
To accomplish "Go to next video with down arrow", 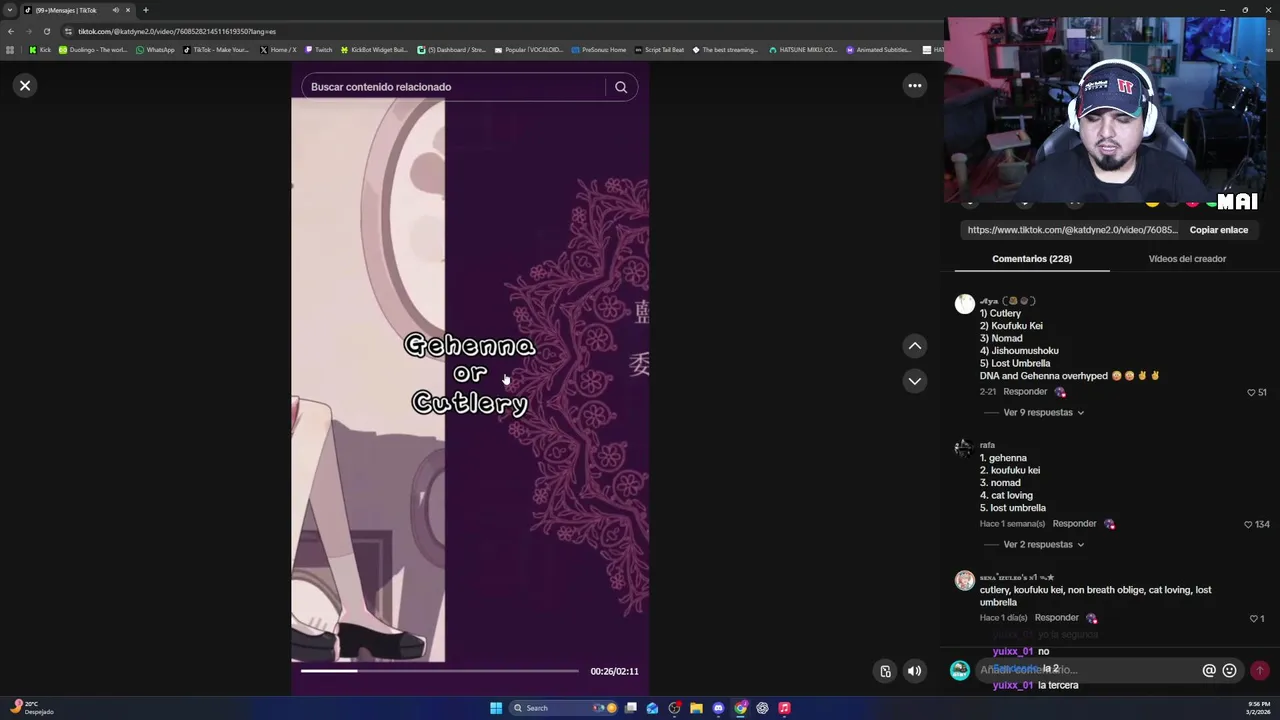I will click(914, 381).
